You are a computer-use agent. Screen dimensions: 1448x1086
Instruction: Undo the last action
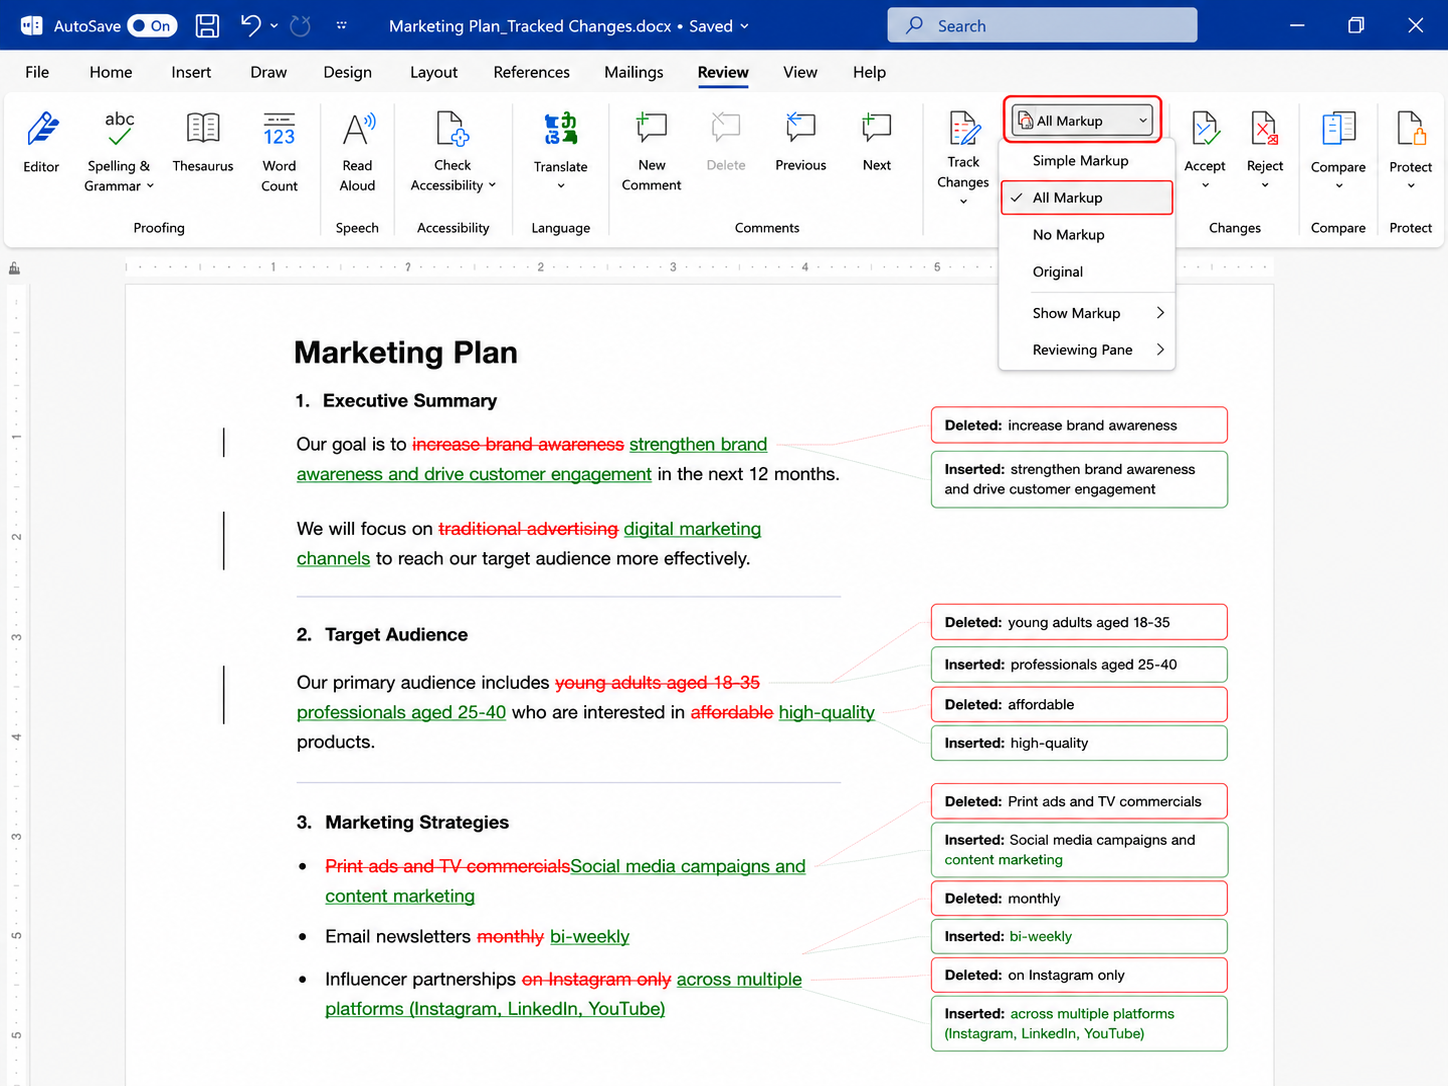click(251, 26)
